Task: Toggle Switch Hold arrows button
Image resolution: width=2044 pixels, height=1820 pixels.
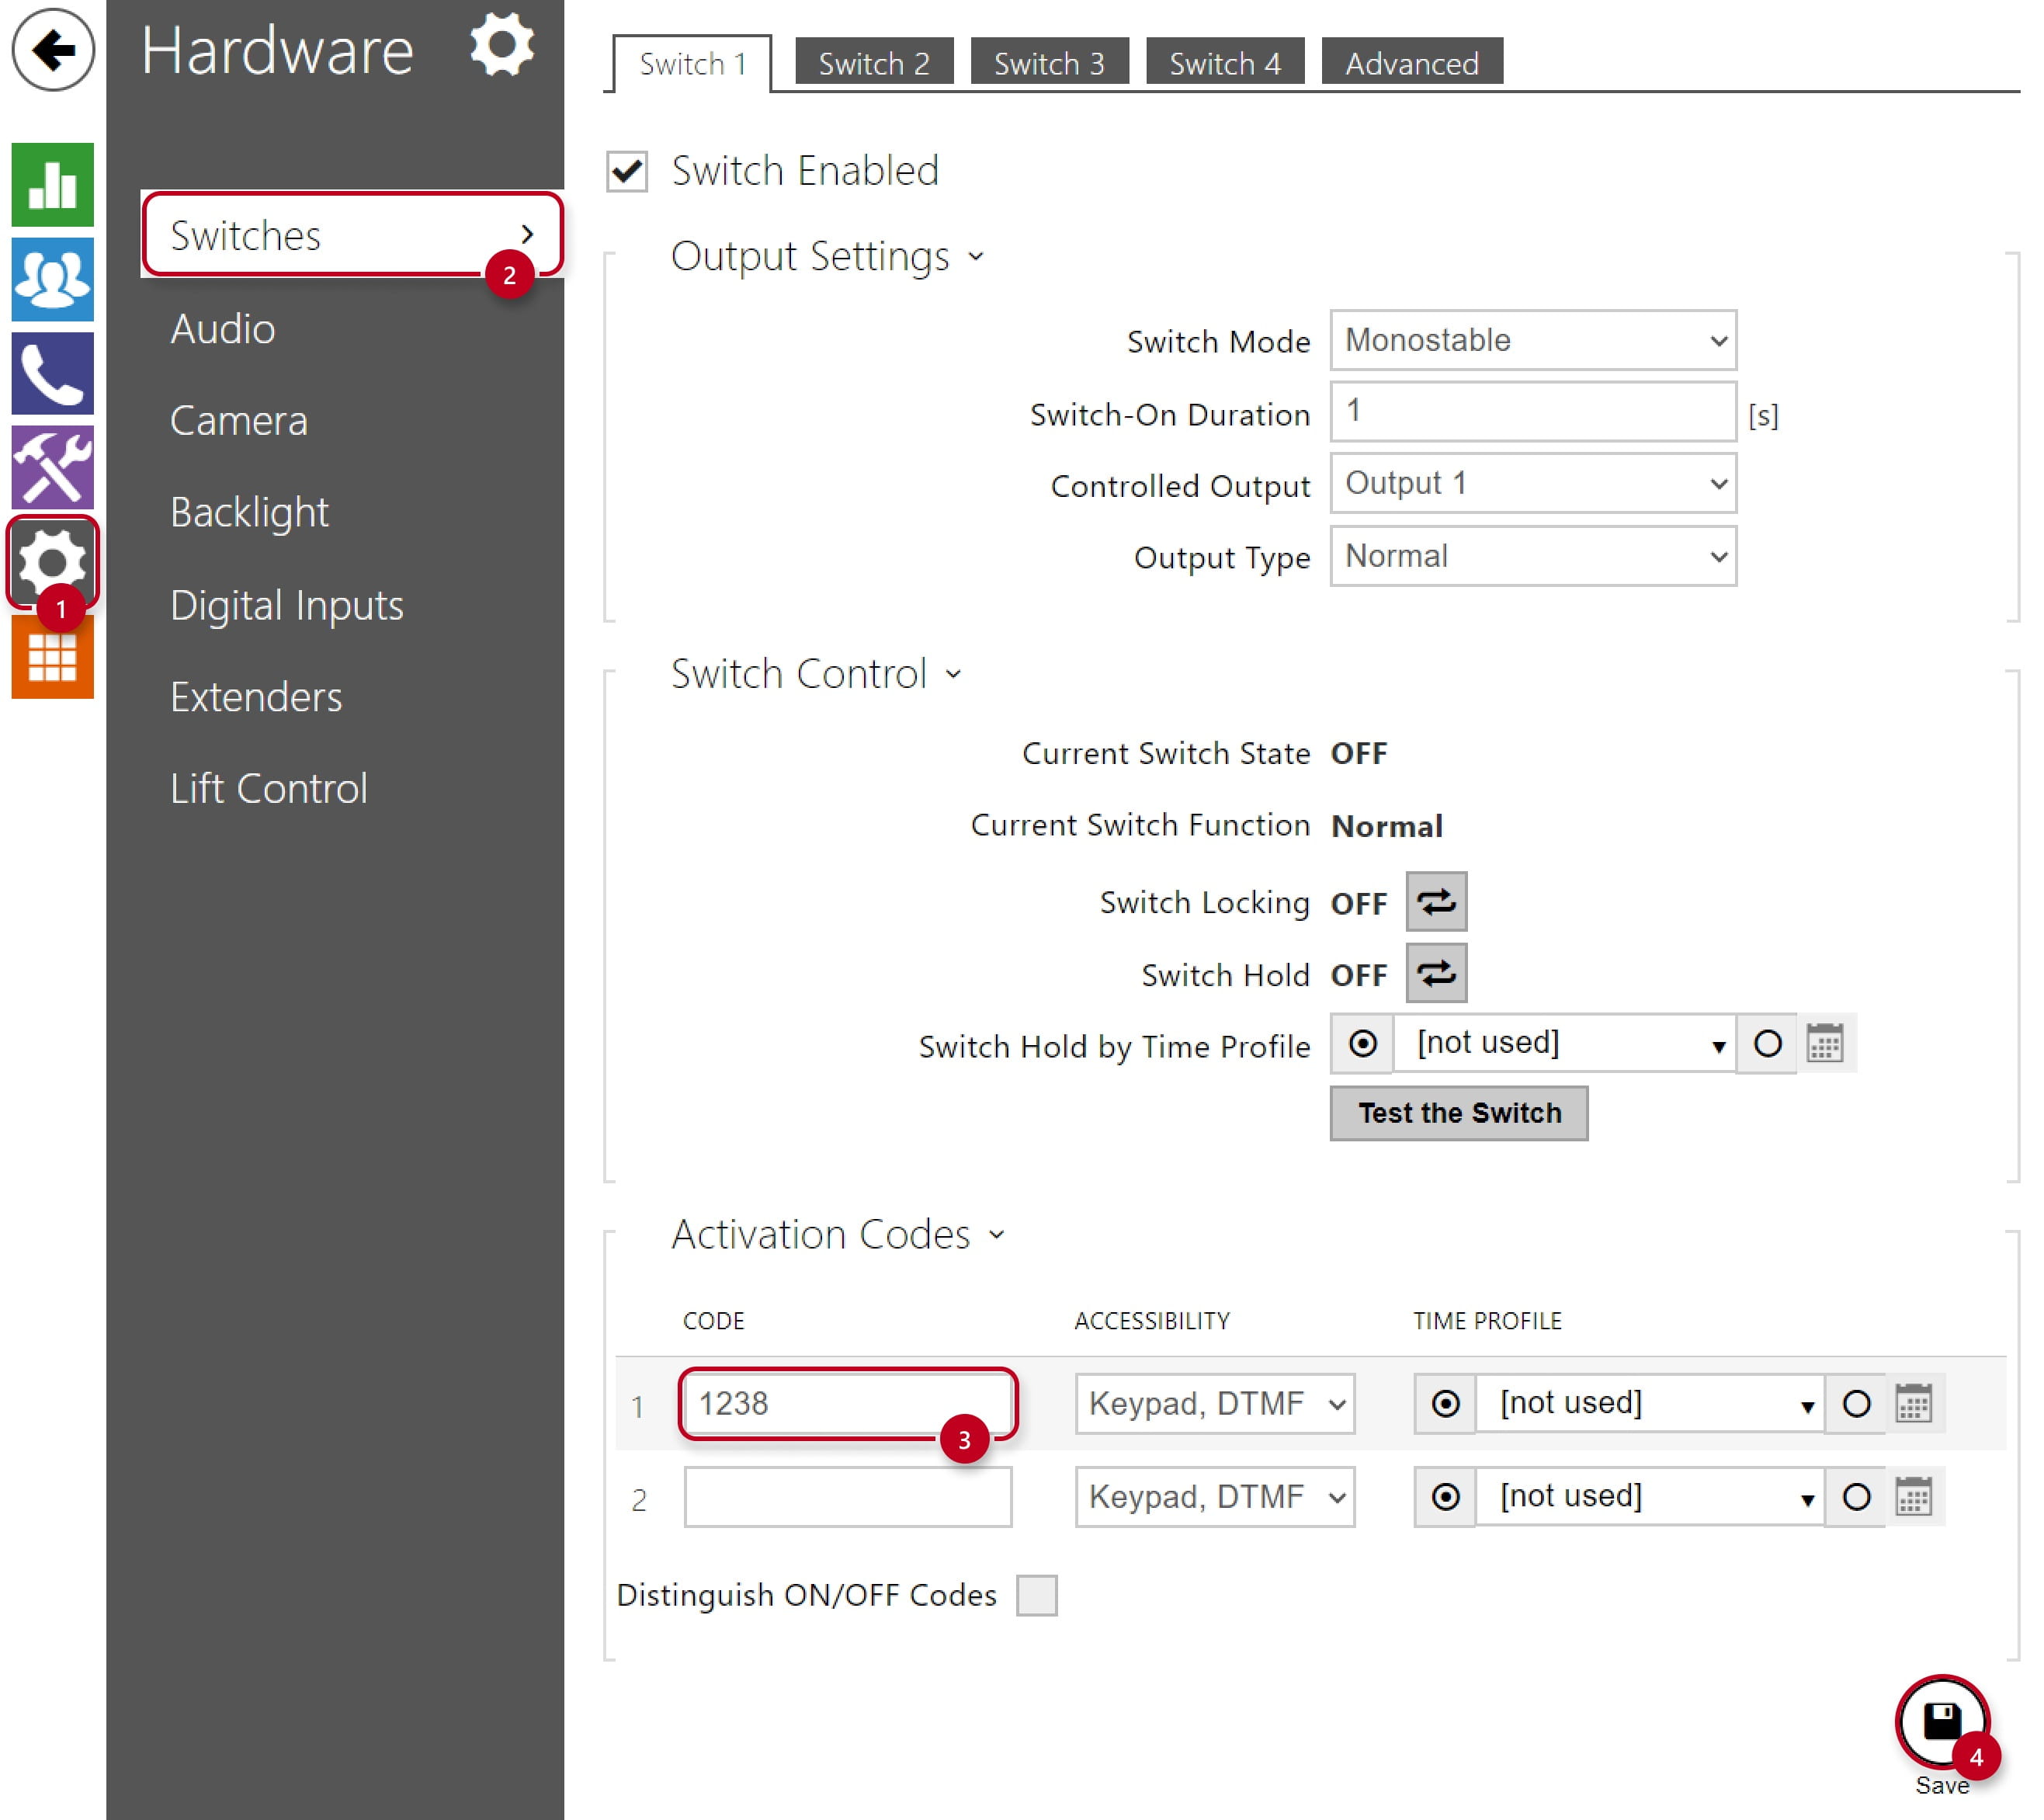Action: tap(1436, 973)
